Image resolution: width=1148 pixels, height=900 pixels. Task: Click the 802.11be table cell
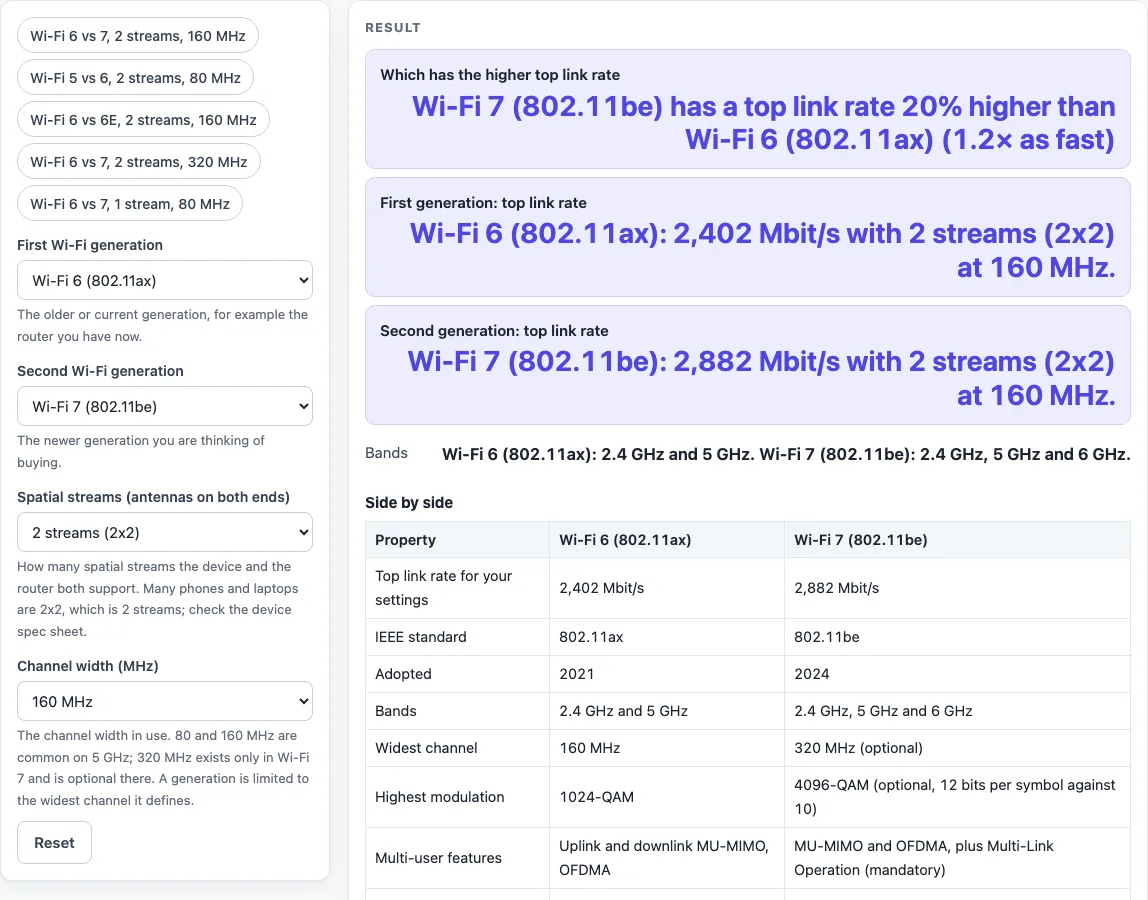(958, 637)
